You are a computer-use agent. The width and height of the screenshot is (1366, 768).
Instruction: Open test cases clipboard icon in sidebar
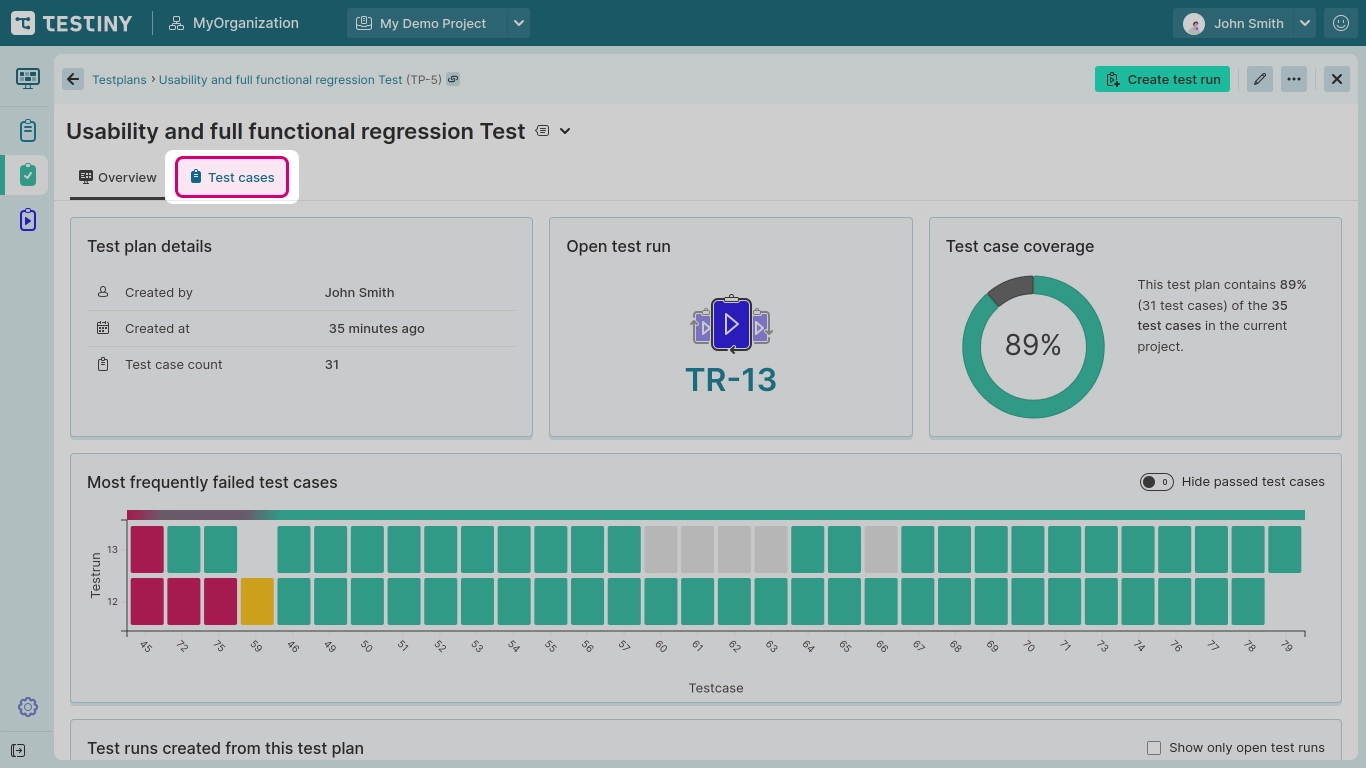tap(27, 130)
